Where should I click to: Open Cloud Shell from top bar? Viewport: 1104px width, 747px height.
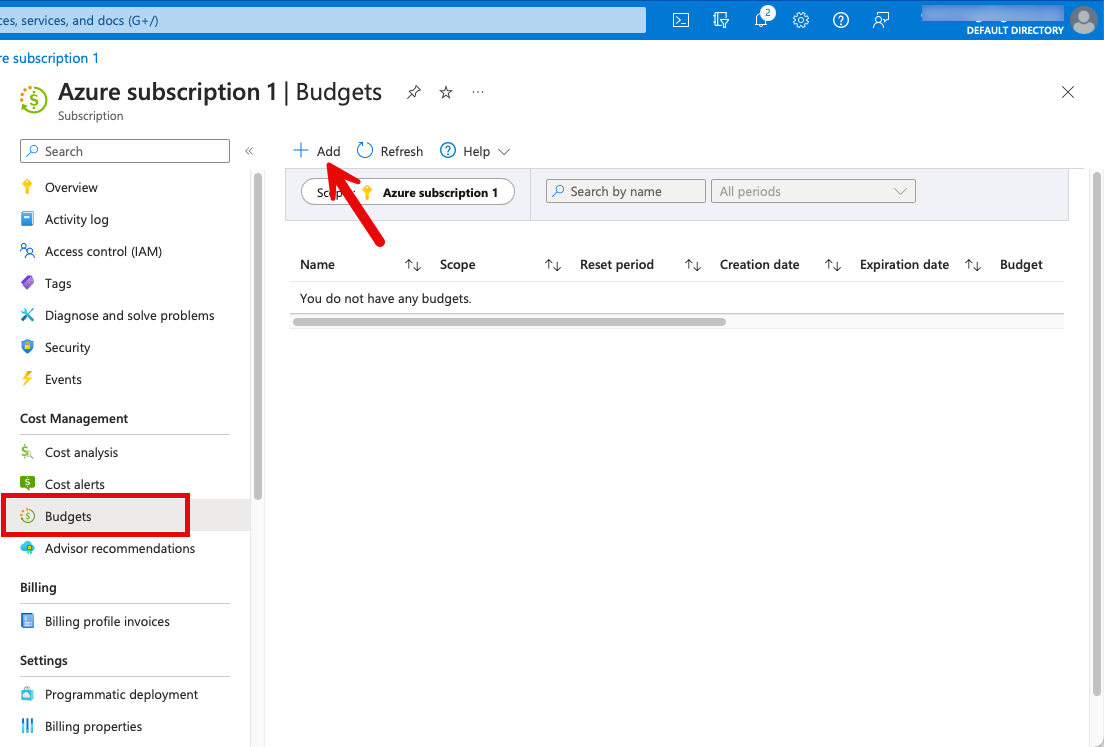click(x=681, y=20)
